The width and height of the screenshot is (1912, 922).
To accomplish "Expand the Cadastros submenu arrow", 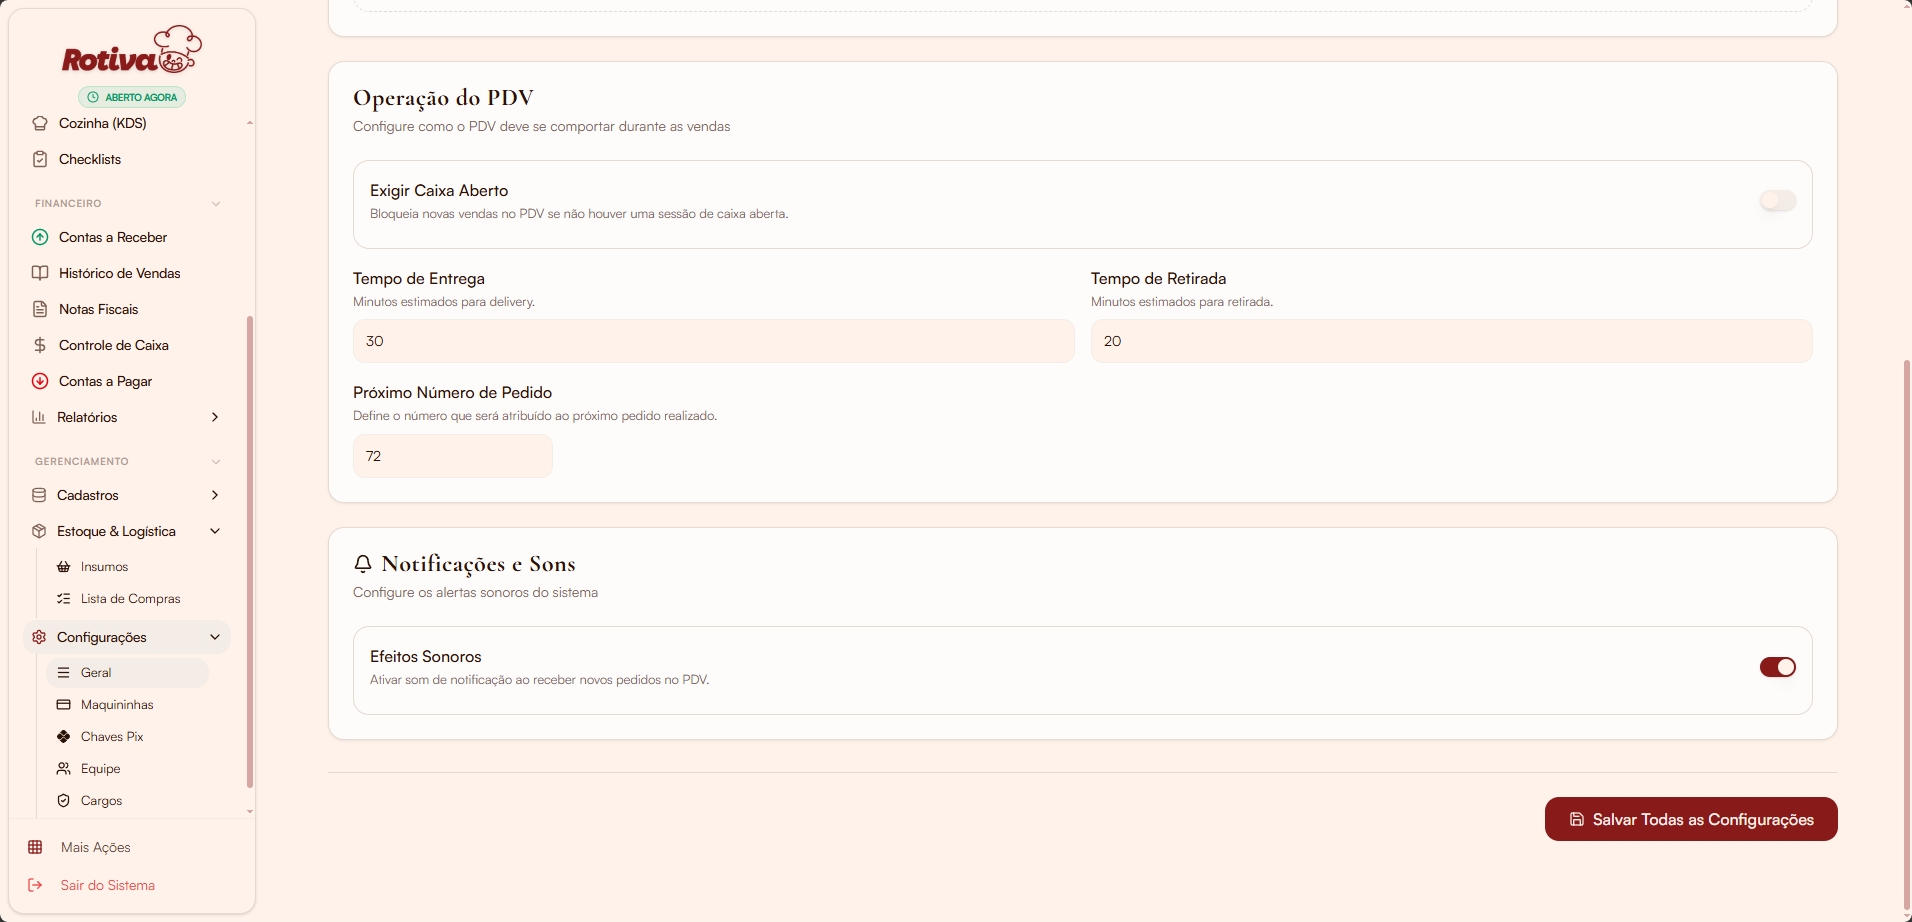I will [x=215, y=495].
